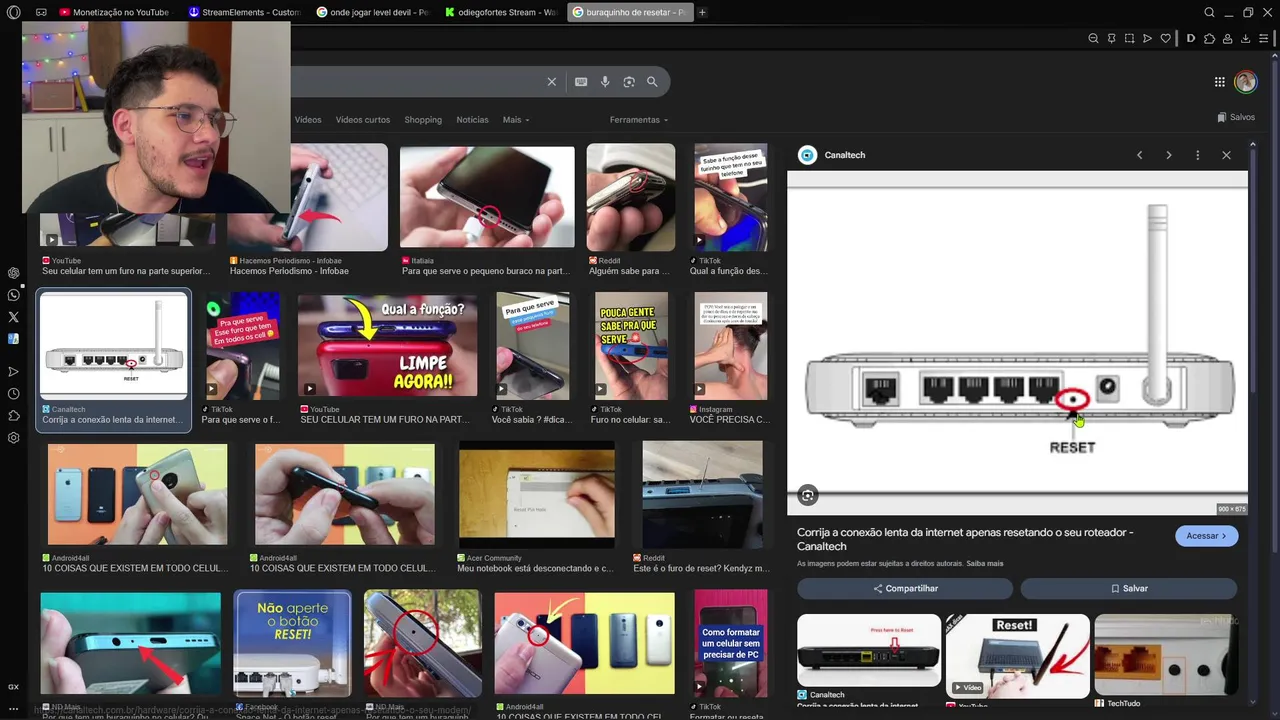The height and width of the screenshot is (720, 1280).
Task: Click the zoom-out magnifier in the address bar
Action: (1093, 39)
